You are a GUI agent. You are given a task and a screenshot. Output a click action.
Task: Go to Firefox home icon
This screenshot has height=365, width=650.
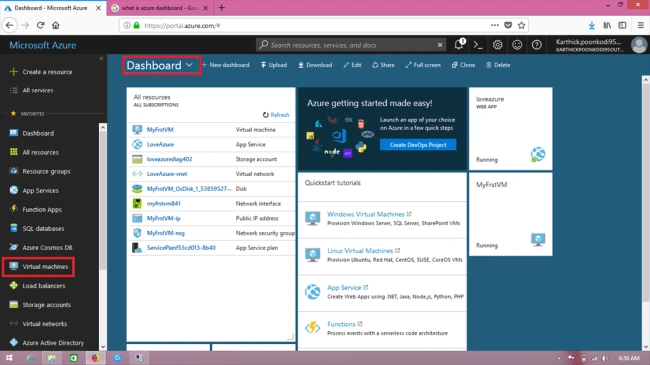point(56,25)
